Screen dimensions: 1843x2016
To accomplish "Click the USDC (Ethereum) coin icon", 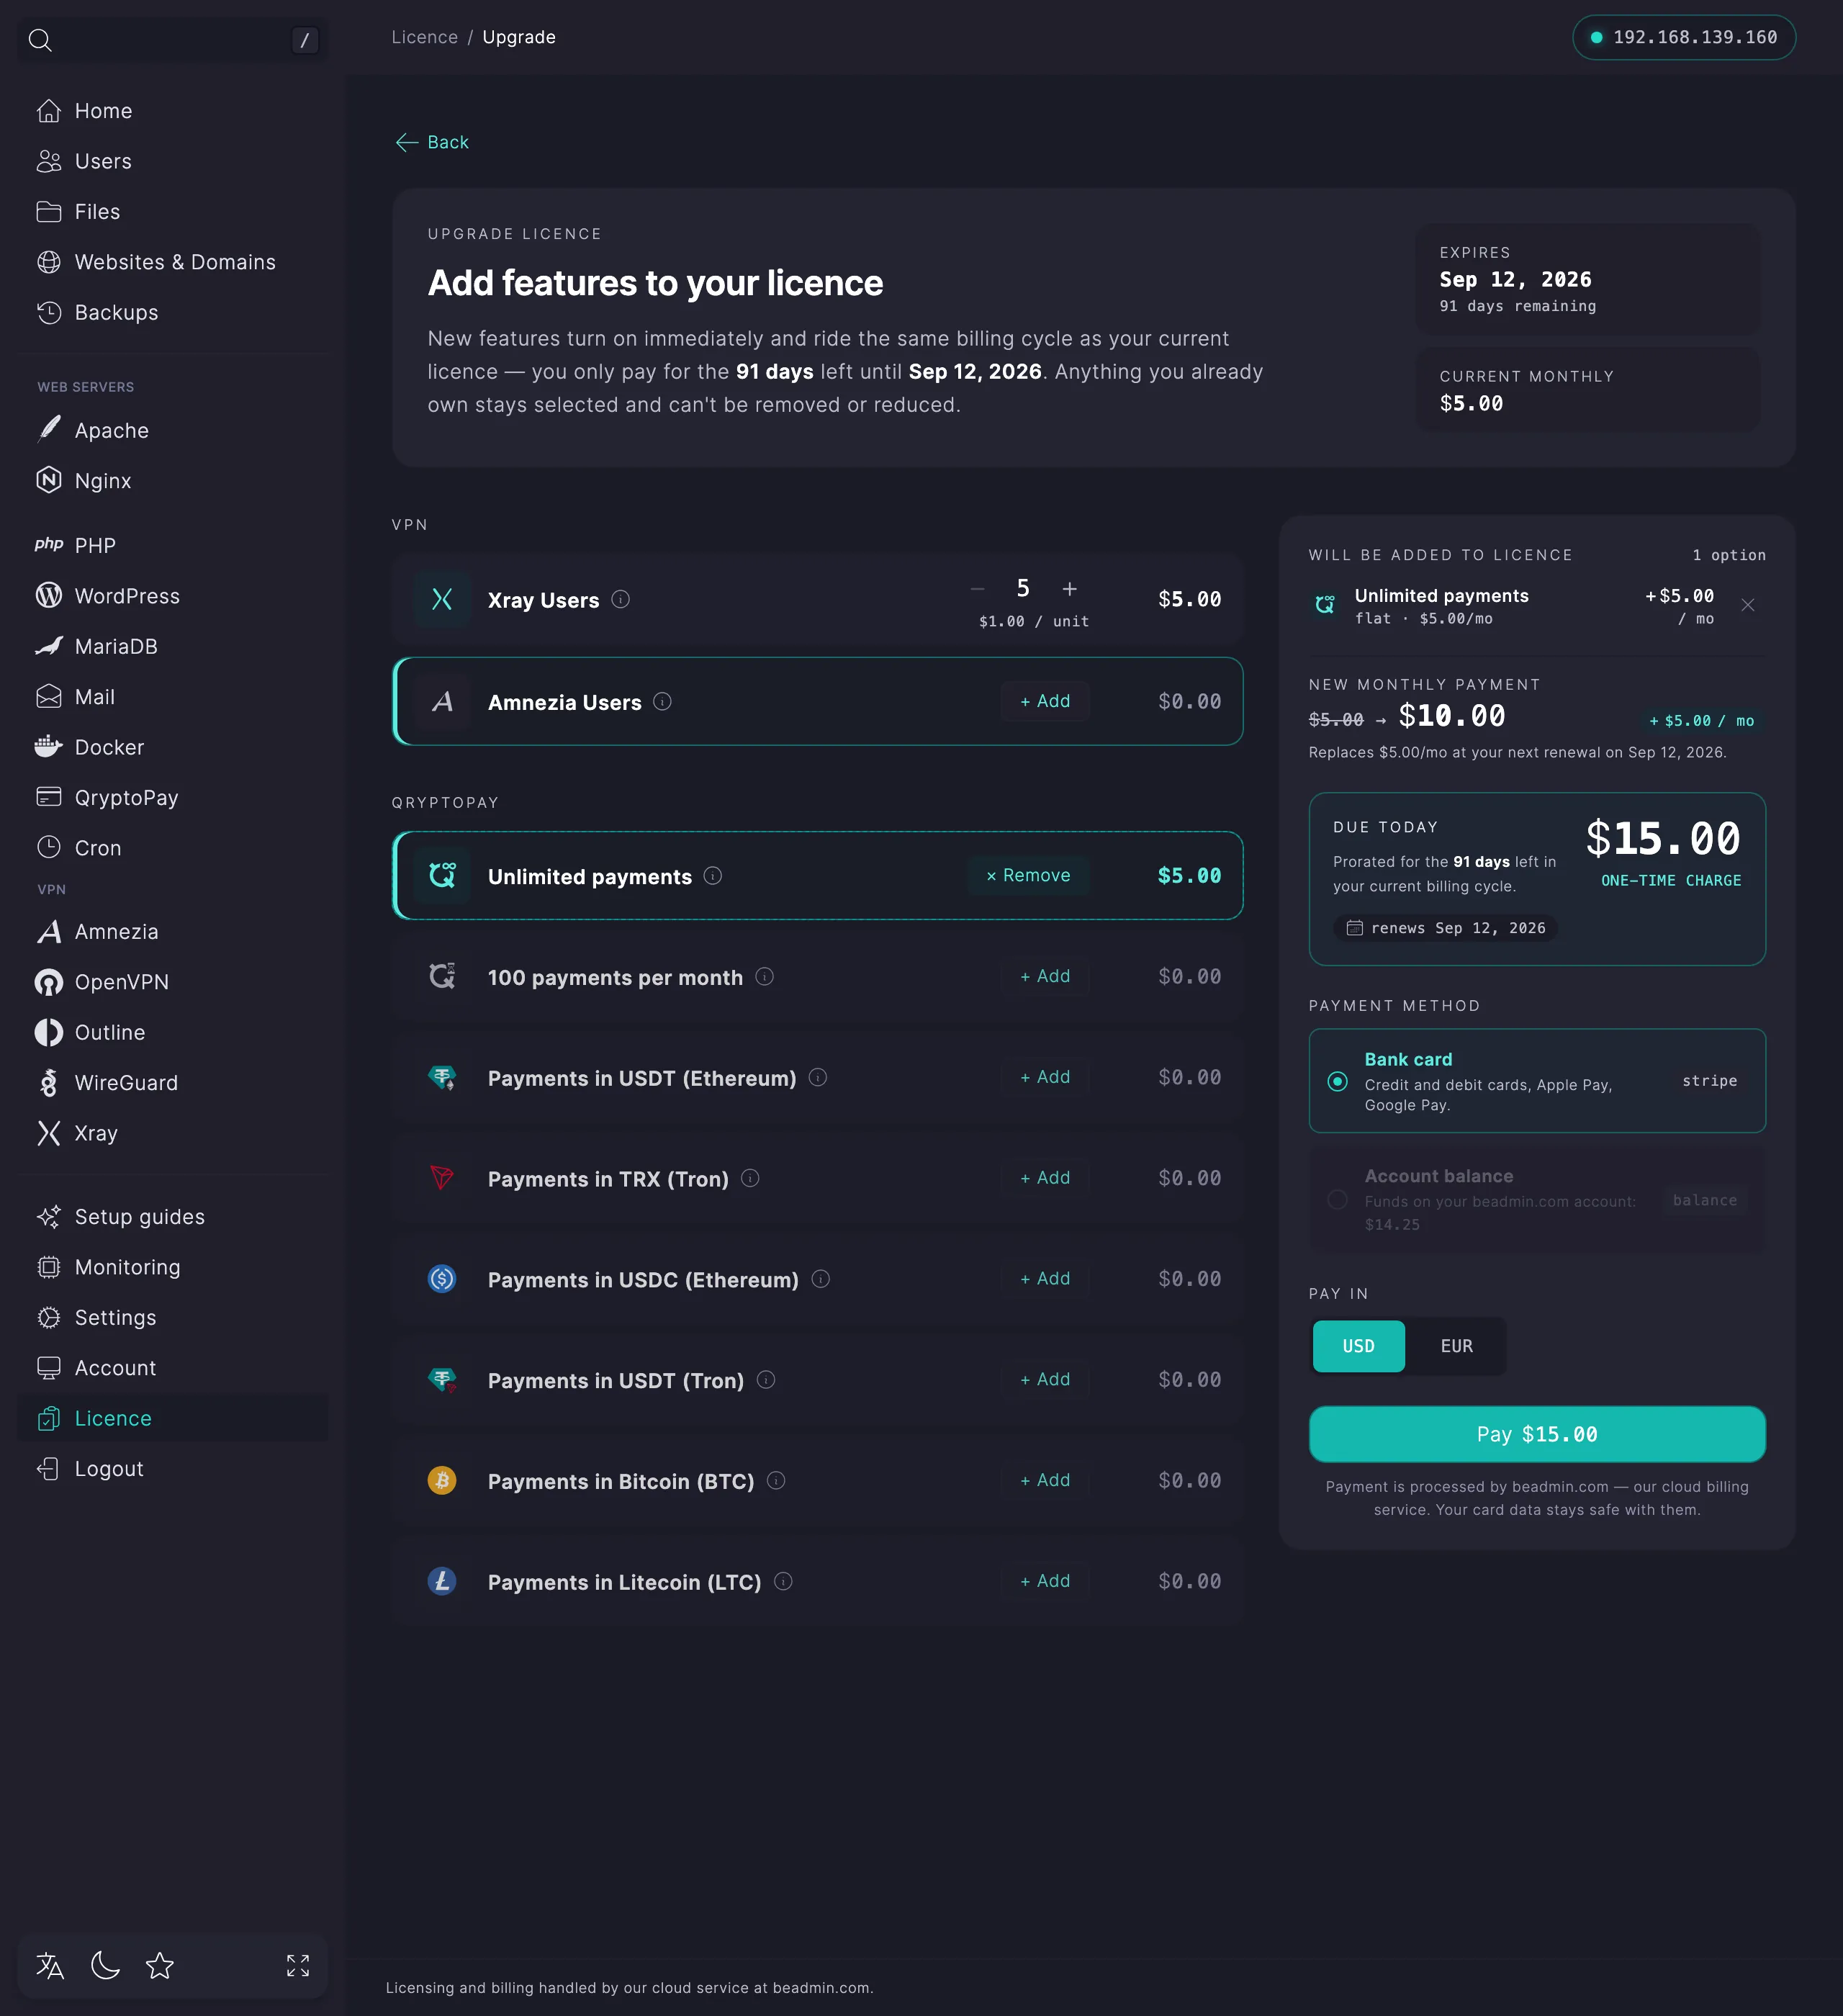I will click(442, 1280).
